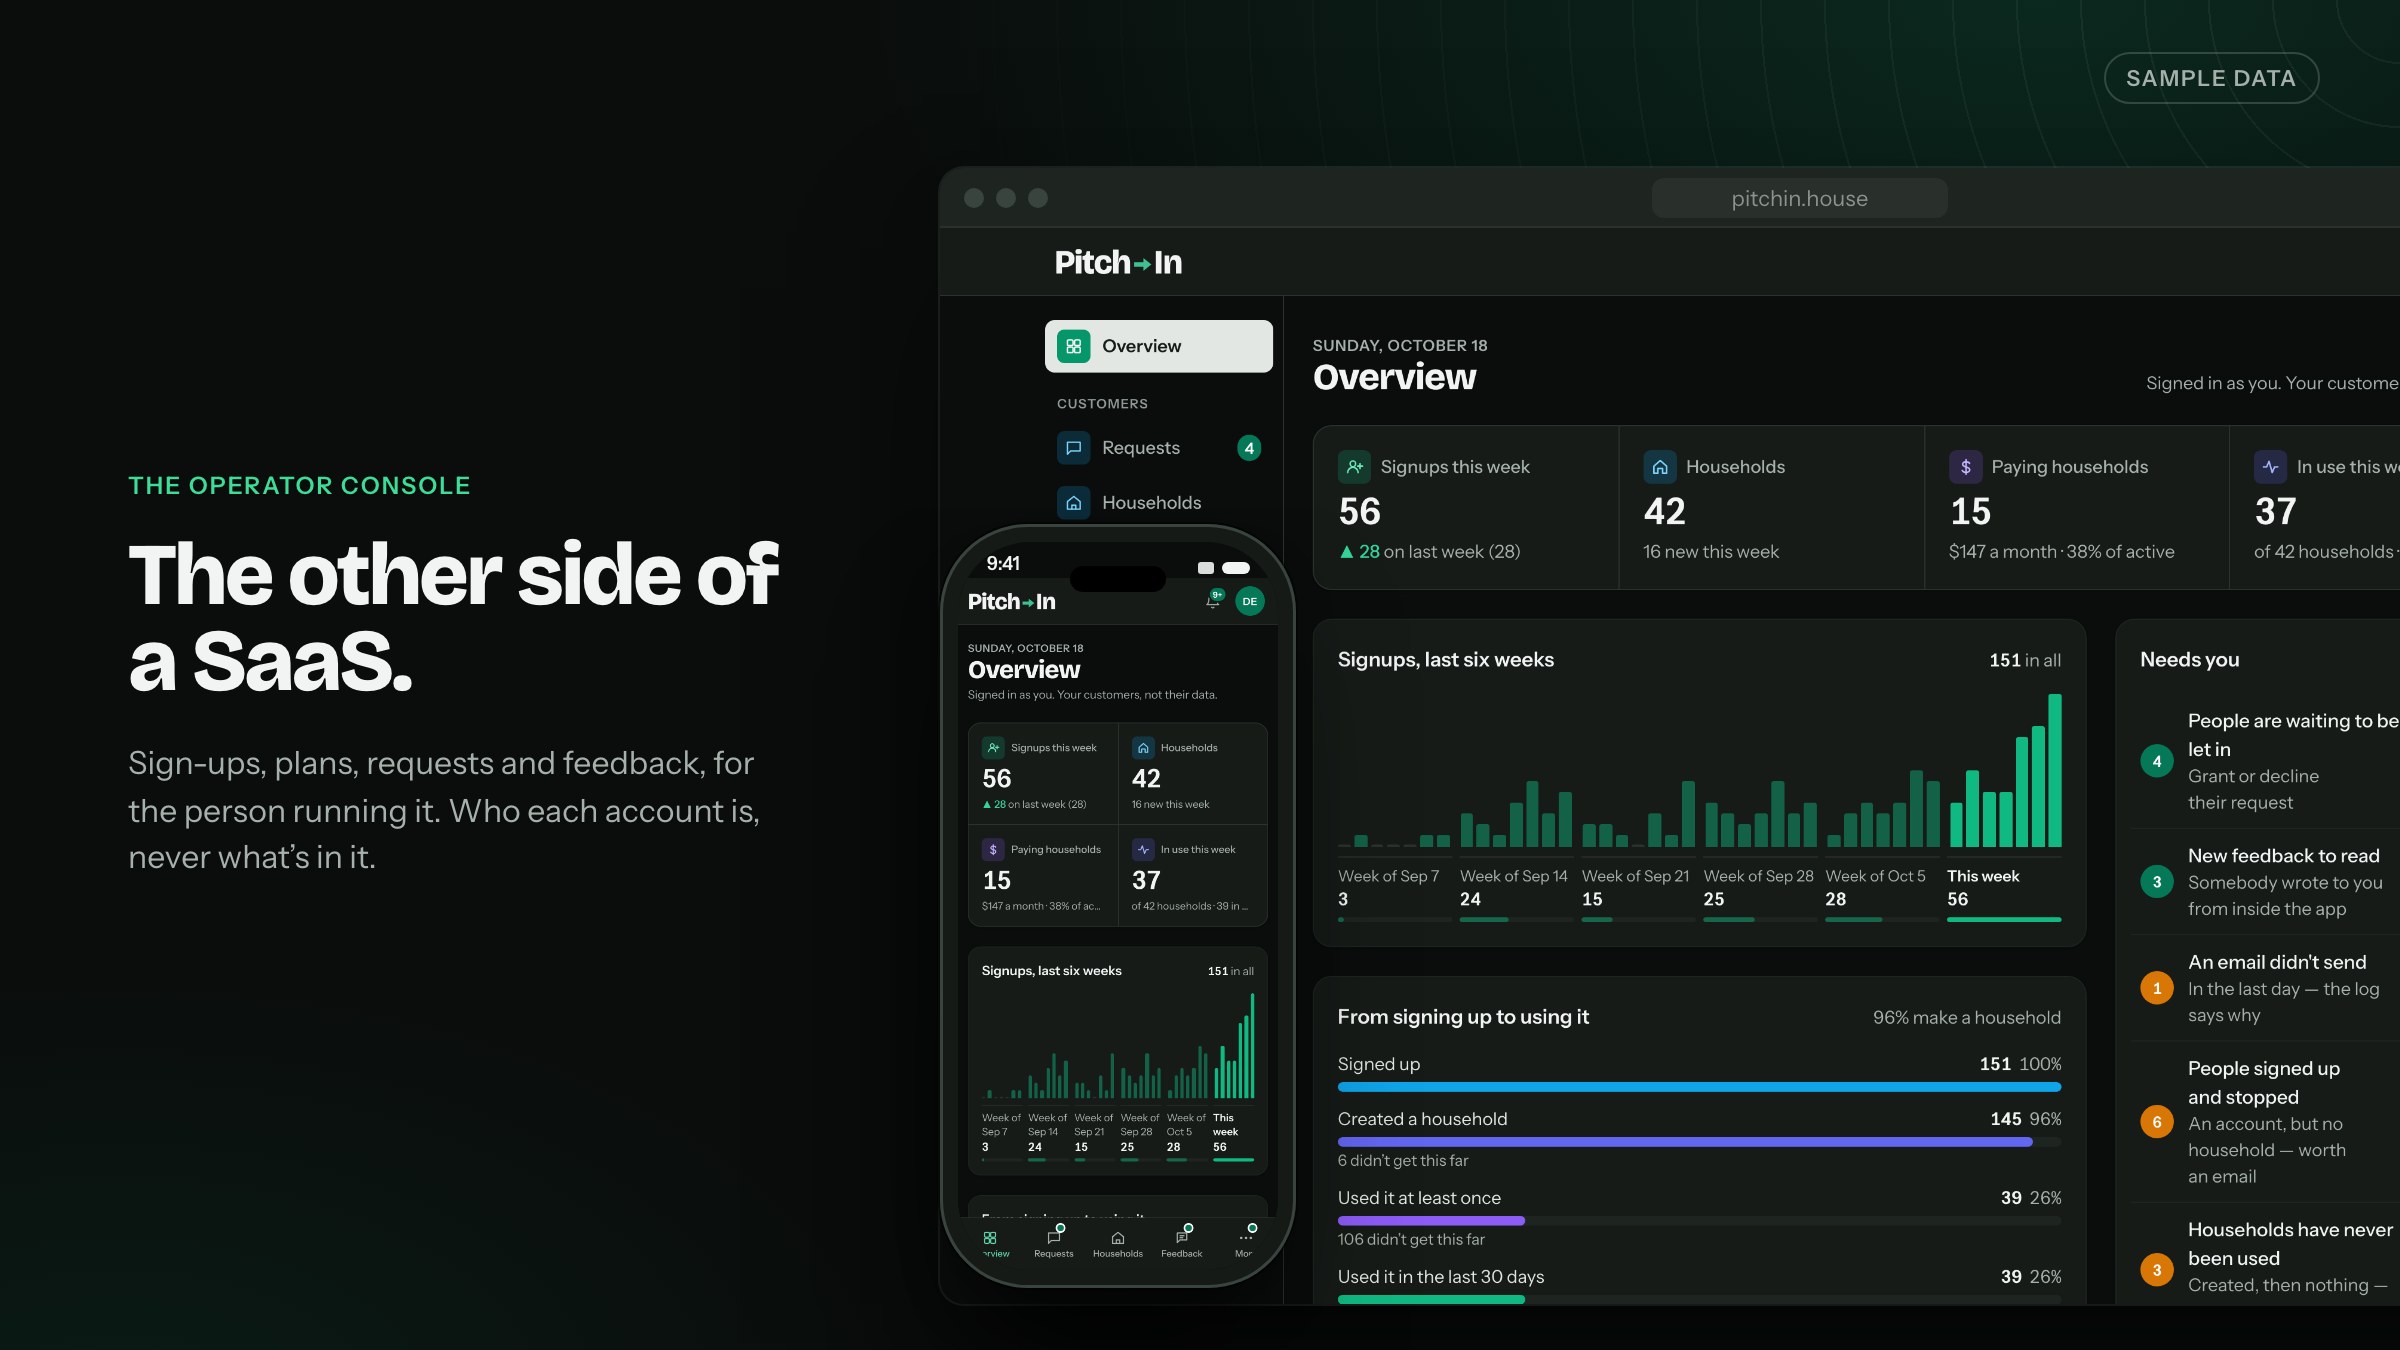Click the orange 1 badge for email didn't send
The image size is (2400, 1350).
2157,988
